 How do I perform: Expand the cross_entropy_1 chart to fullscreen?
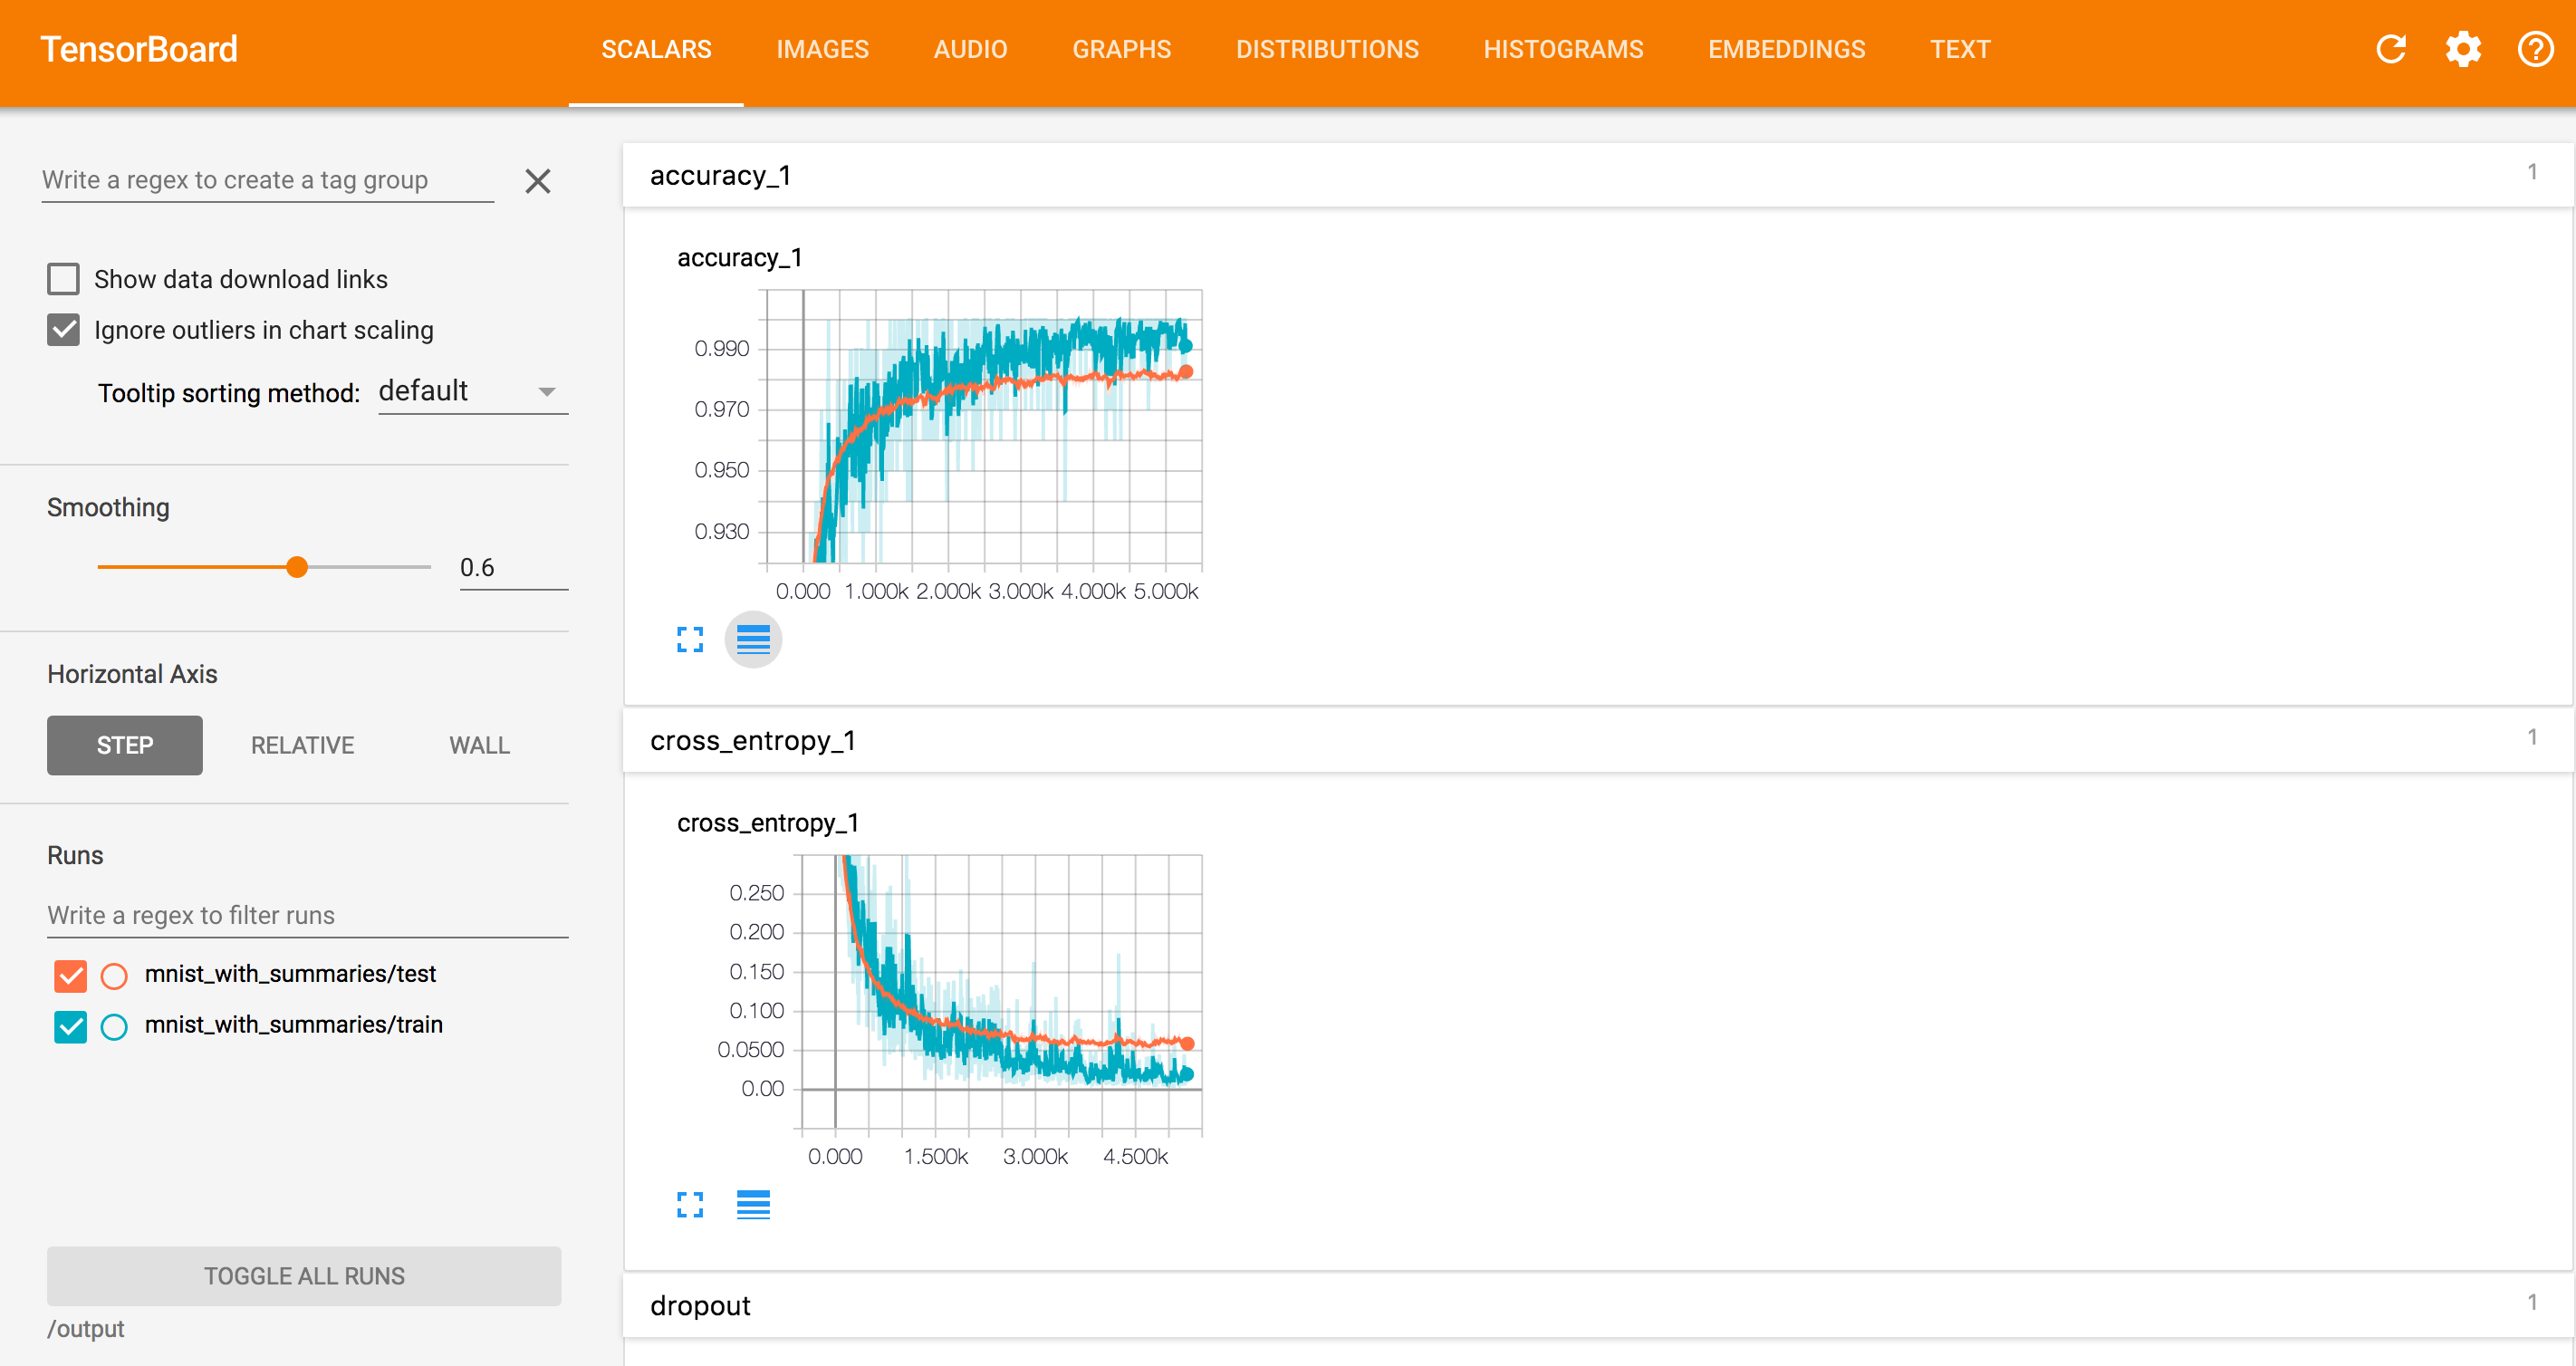[689, 1204]
